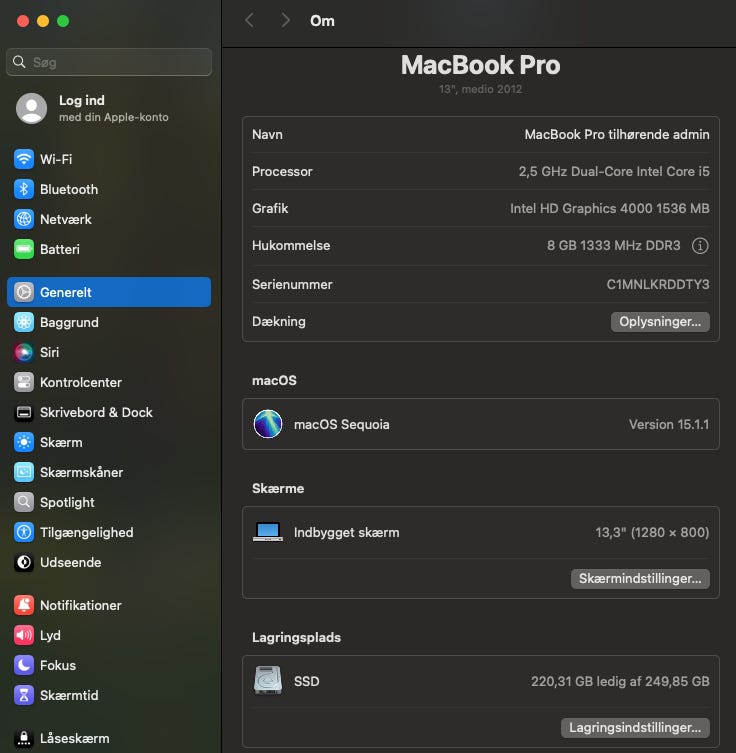Open Skærmindstillinger display settings button

640,579
